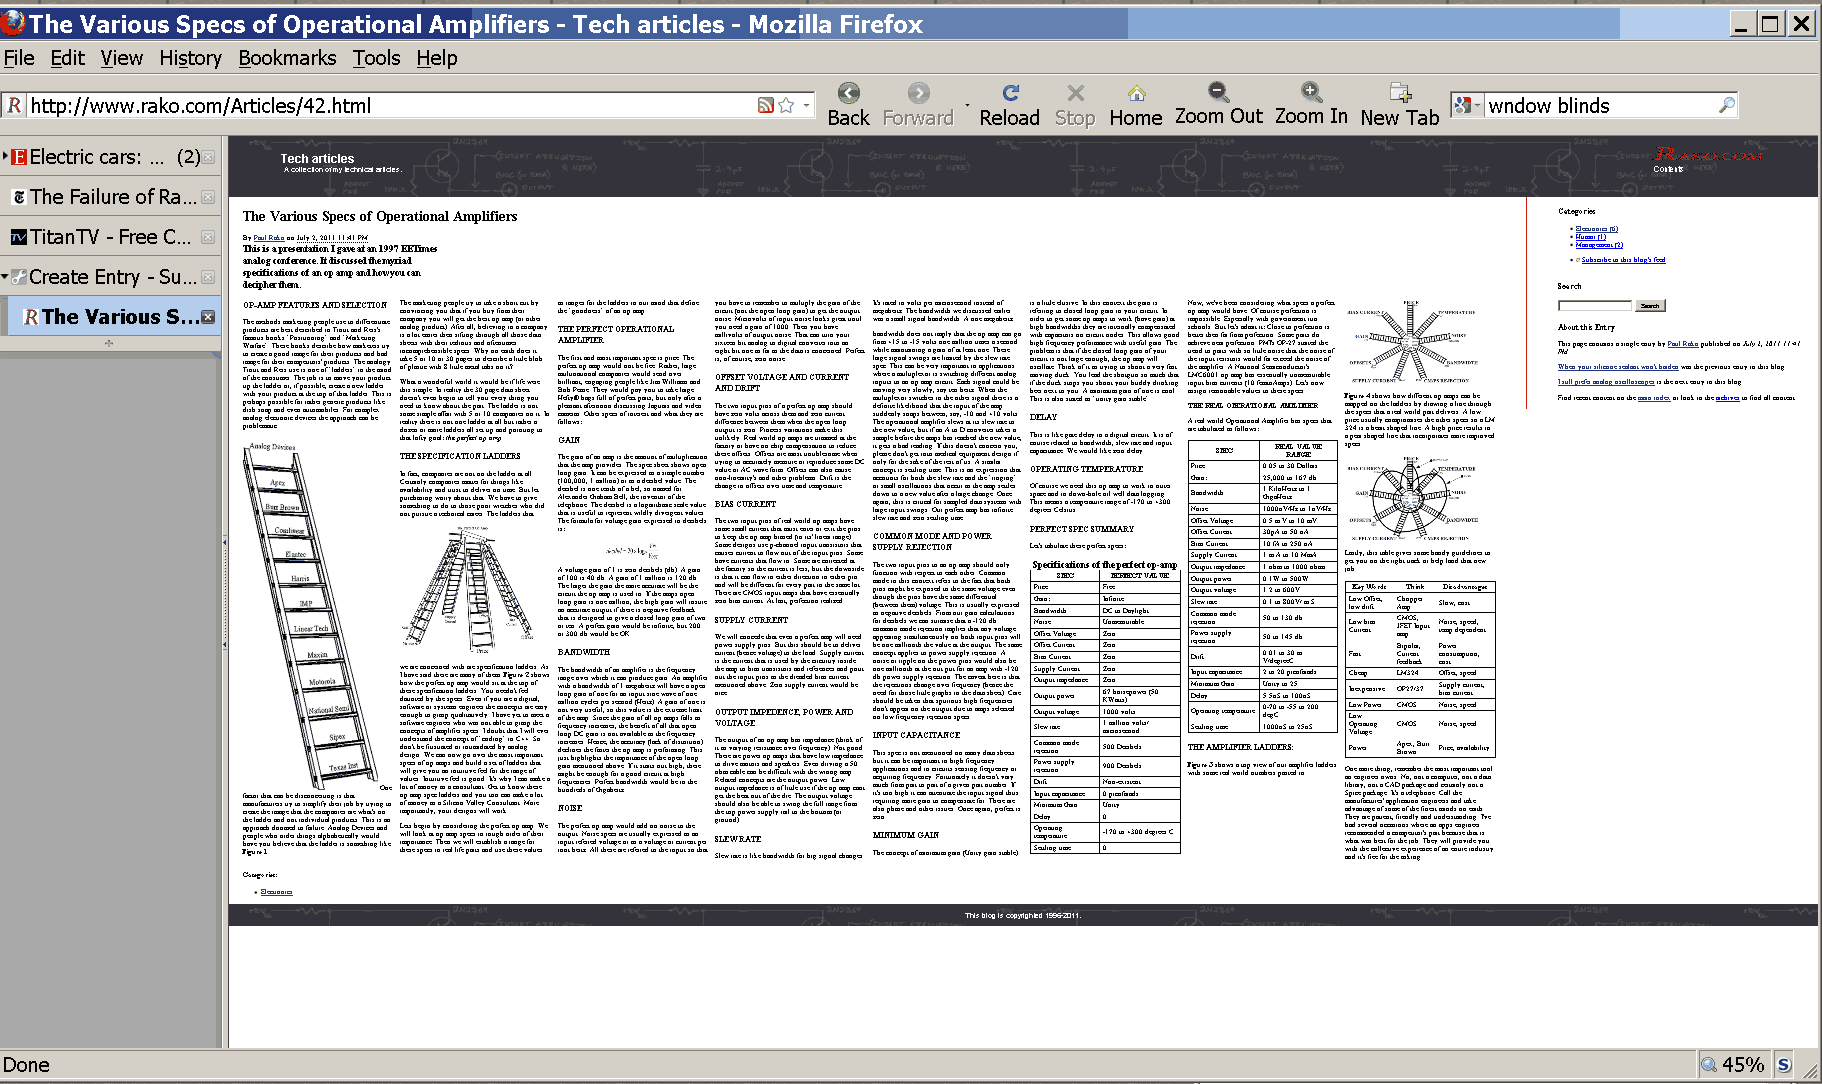Switch to the Electric cars tab
Screen dimensions: 1822x1084
(x=110, y=157)
